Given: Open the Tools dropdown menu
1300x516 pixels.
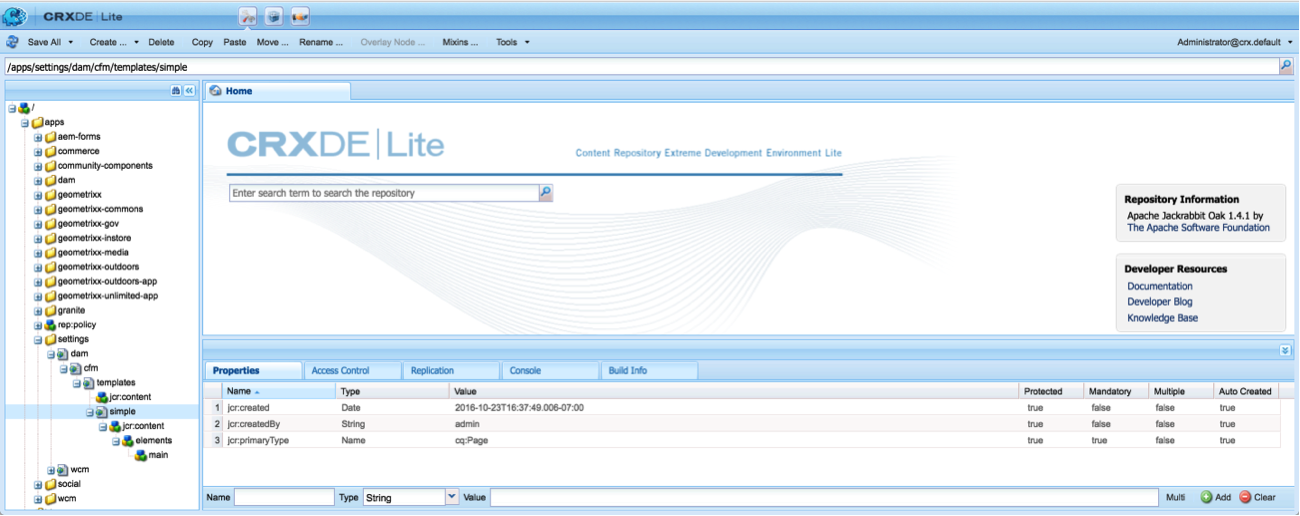Looking at the screenshot, I should pos(513,42).
